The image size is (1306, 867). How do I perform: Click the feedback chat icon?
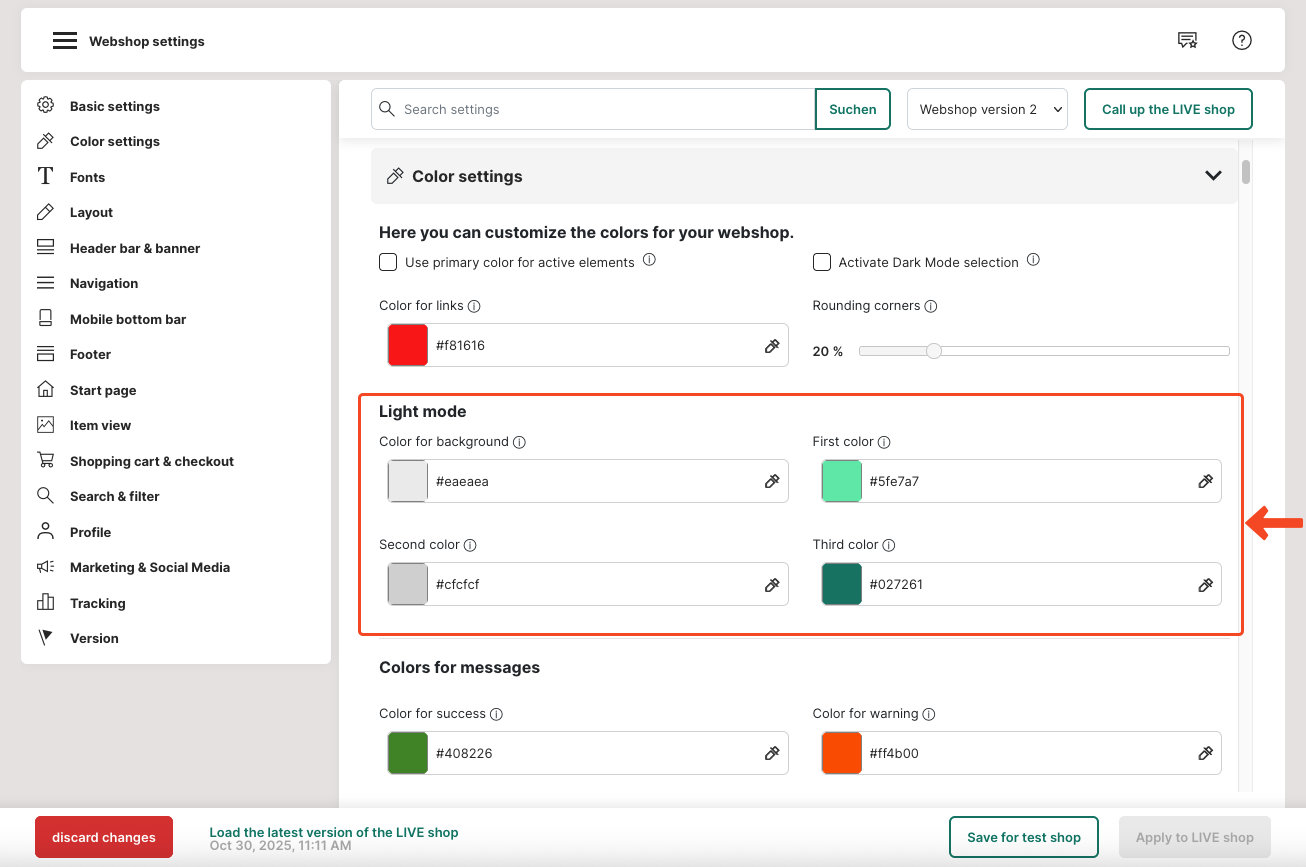pos(1187,41)
